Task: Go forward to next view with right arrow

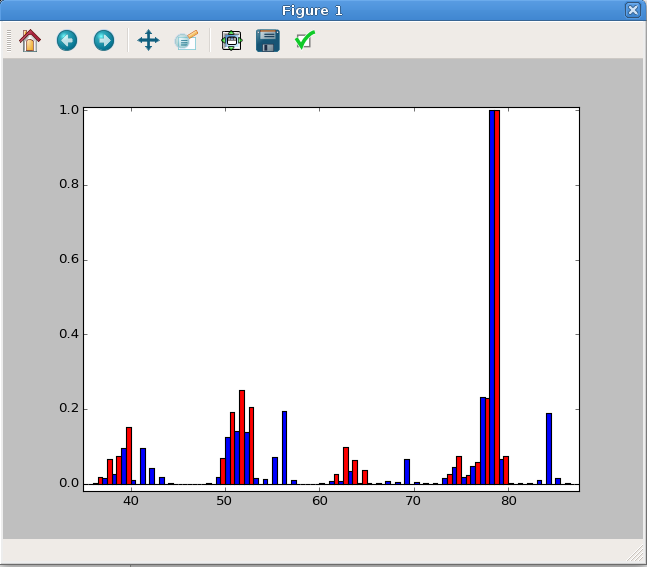Action: pos(104,40)
